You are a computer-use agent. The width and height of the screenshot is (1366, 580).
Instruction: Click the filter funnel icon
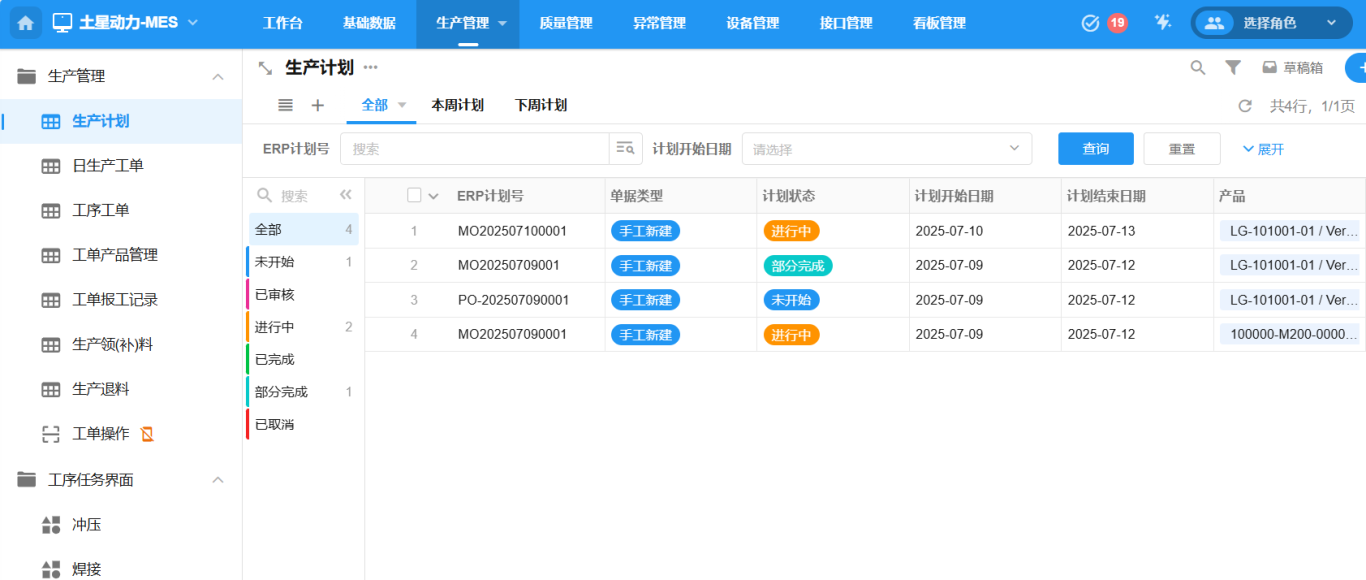point(1233,68)
